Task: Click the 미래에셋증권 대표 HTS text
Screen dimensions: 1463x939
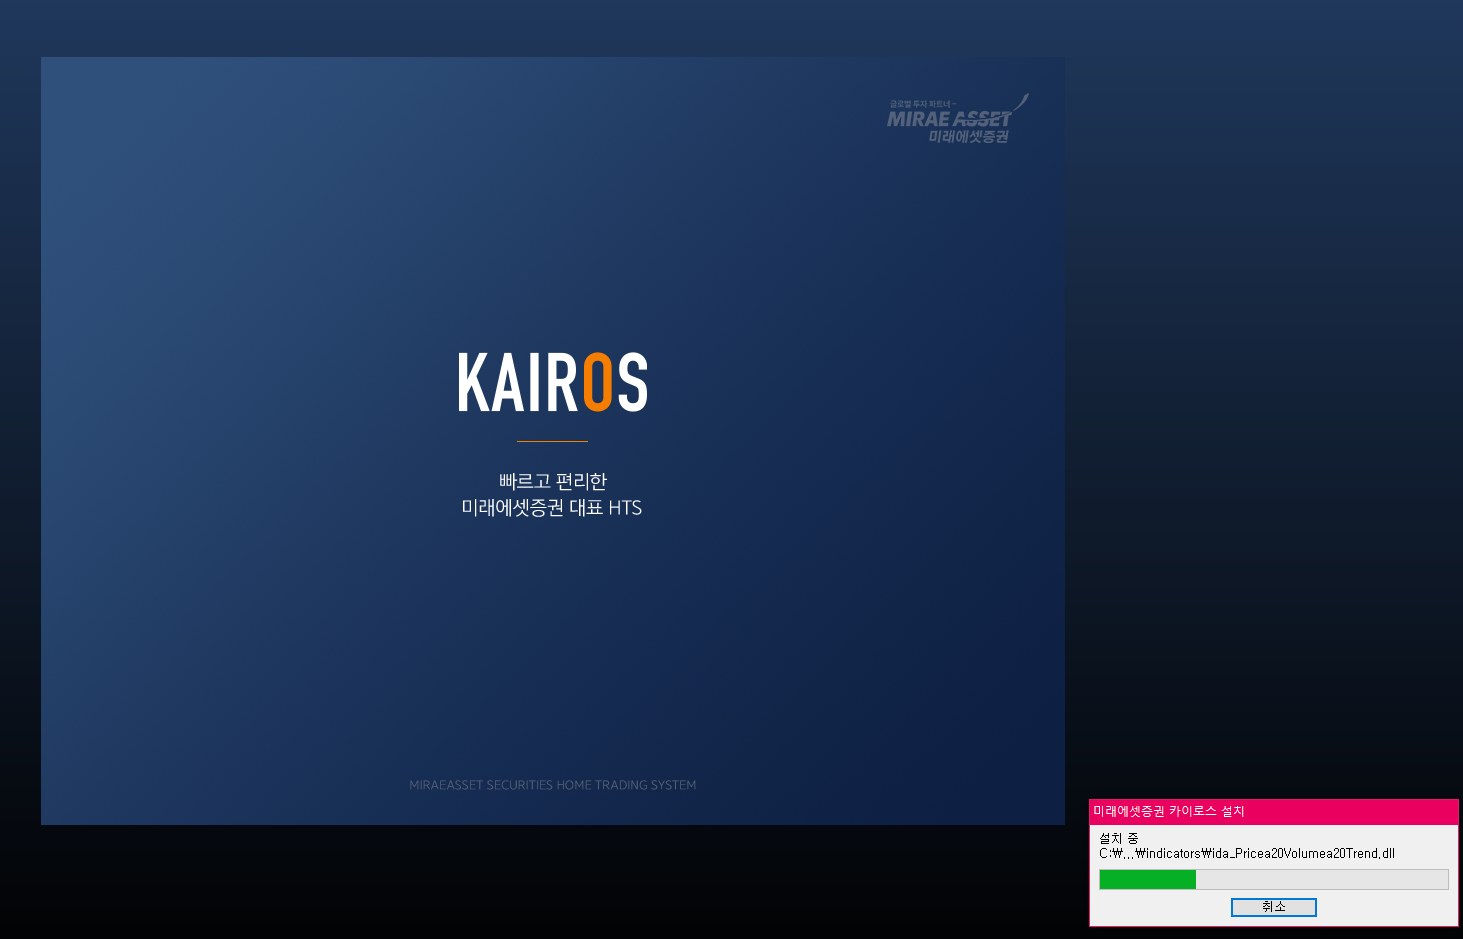Action: 552,508
